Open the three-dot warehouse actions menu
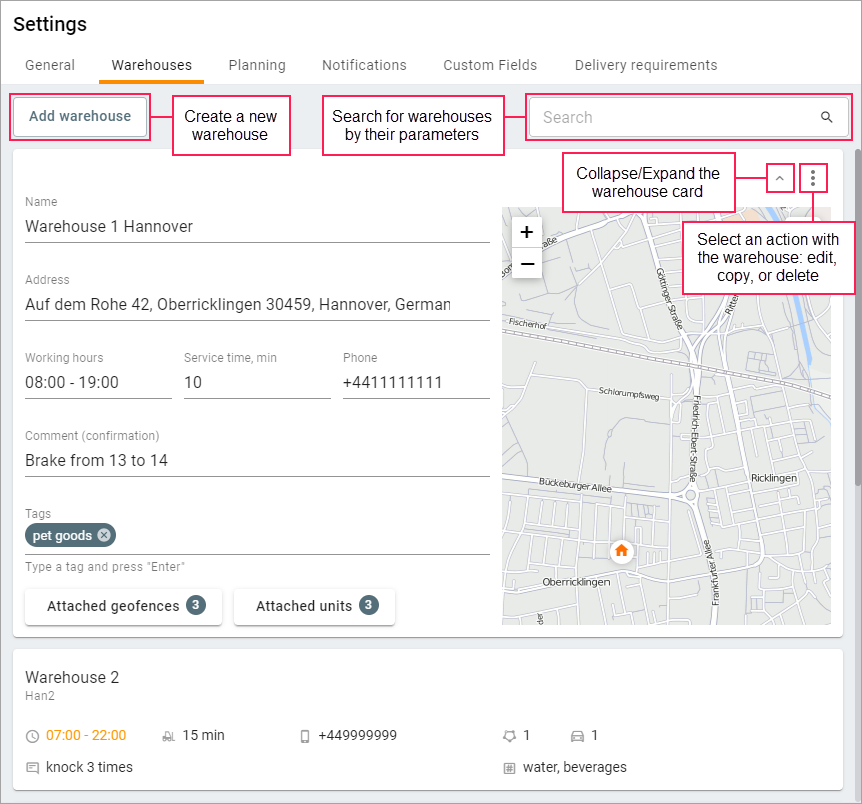Image resolution: width=862 pixels, height=804 pixels. (813, 178)
